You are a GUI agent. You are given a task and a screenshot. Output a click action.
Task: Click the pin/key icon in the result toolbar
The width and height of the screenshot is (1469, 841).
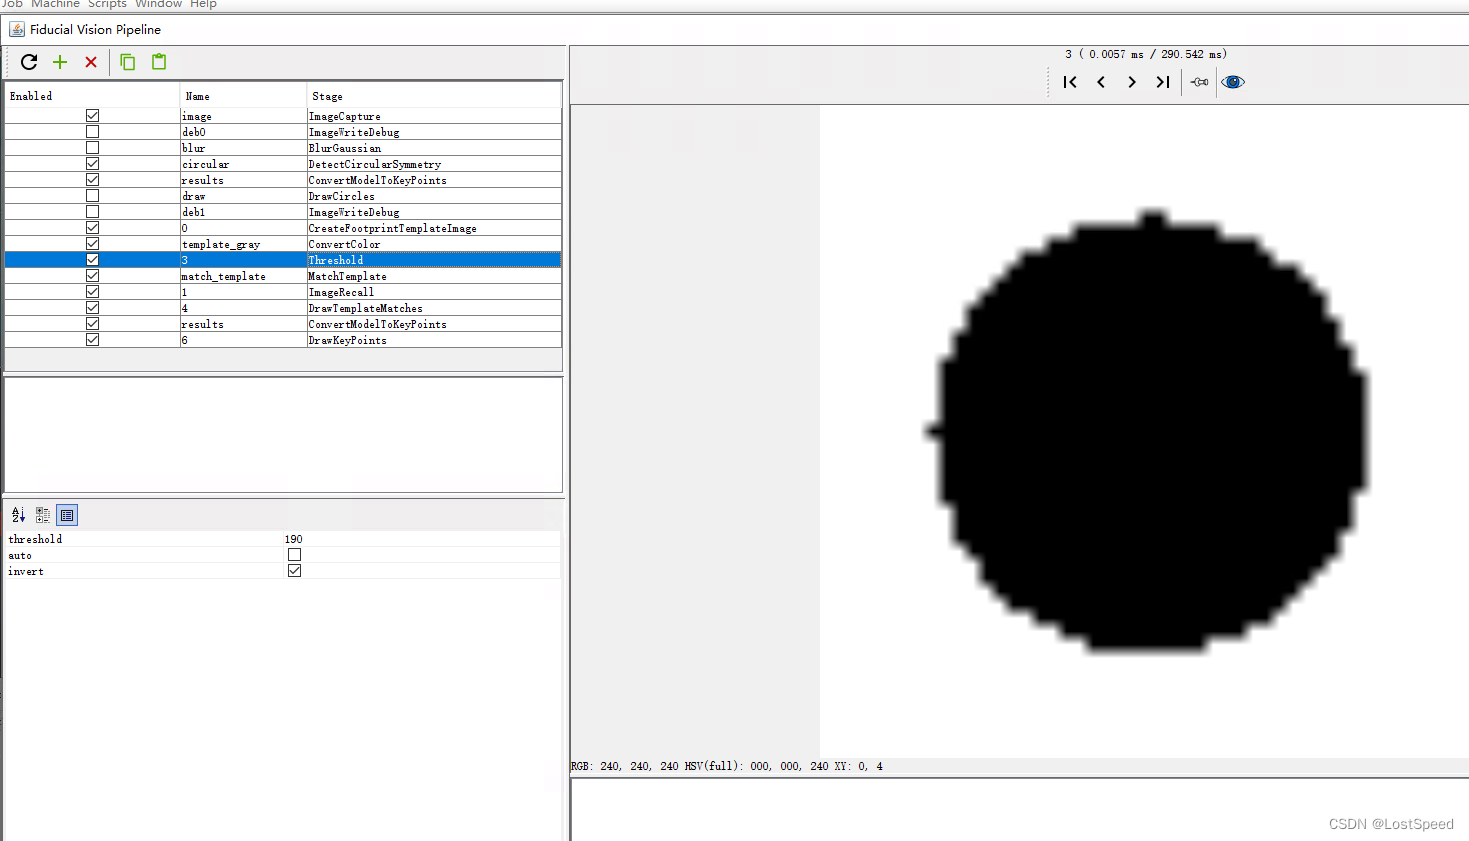coord(1200,82)
